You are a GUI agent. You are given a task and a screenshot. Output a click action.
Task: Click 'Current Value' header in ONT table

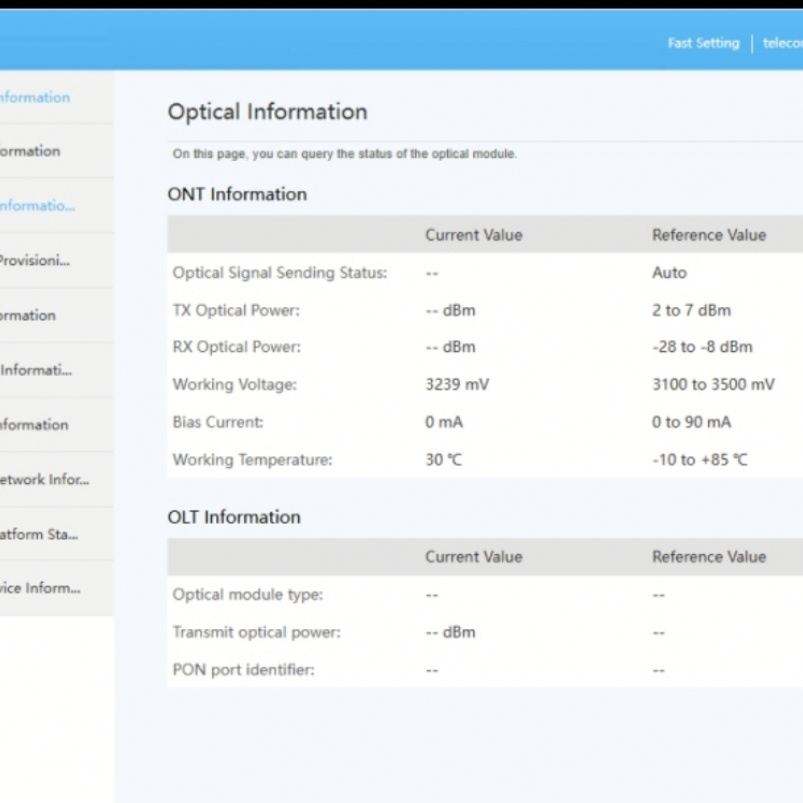coord(473,235)
